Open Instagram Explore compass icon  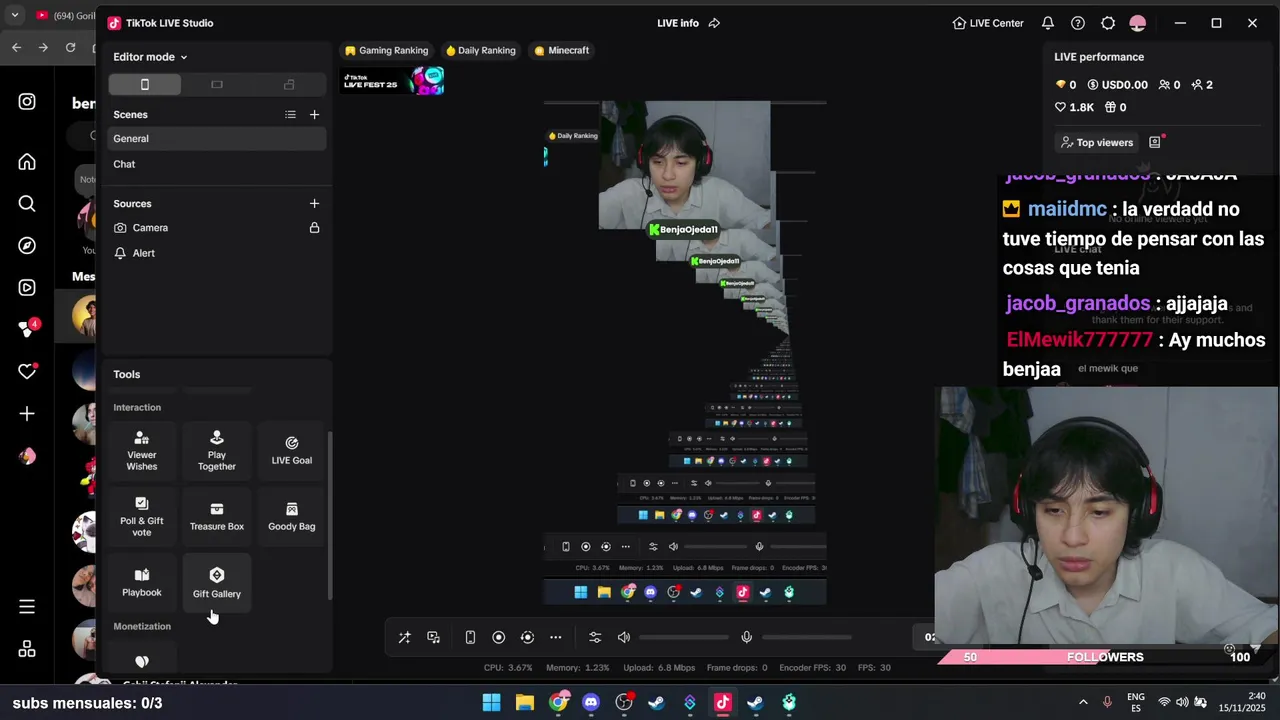[x=27, y=245]
